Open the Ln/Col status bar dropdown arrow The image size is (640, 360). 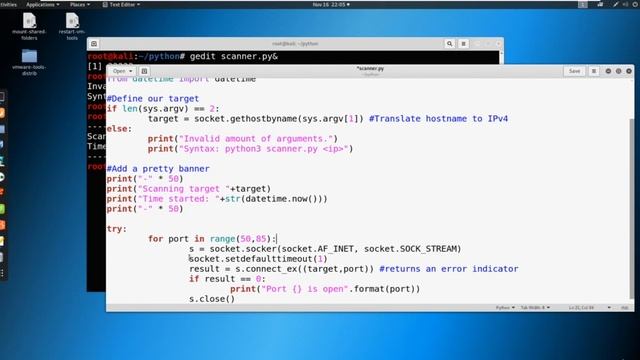609,307
